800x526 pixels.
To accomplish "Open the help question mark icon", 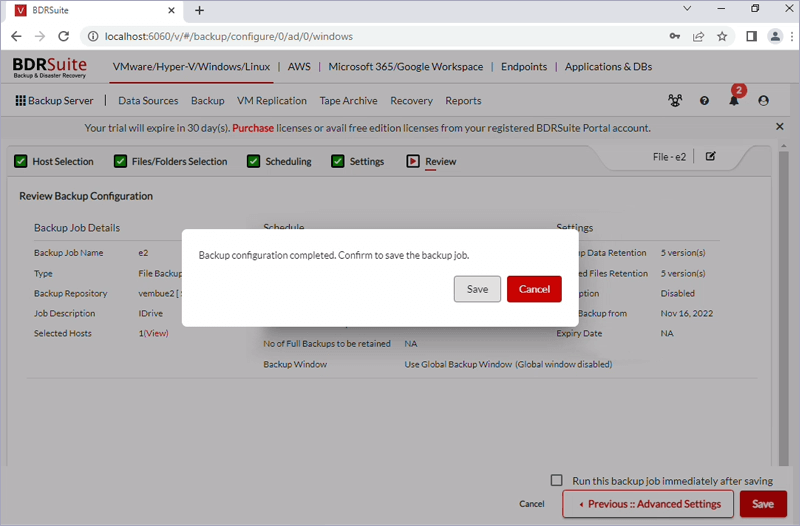I will (x=704, y=101).
